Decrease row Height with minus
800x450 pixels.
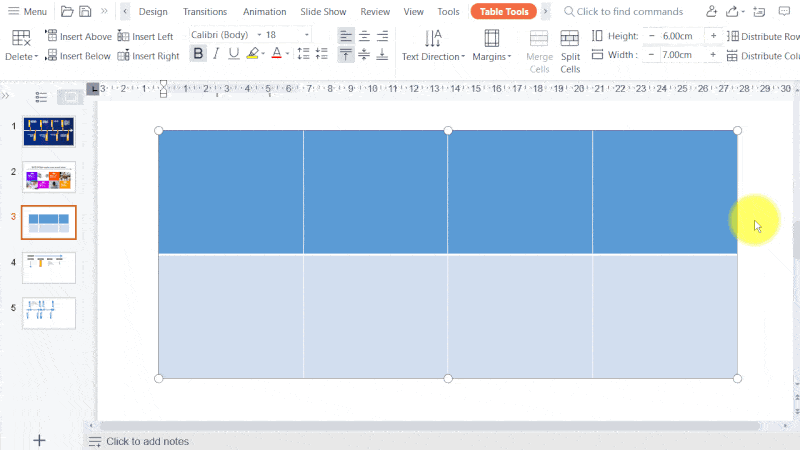click(x=652, y=36)
